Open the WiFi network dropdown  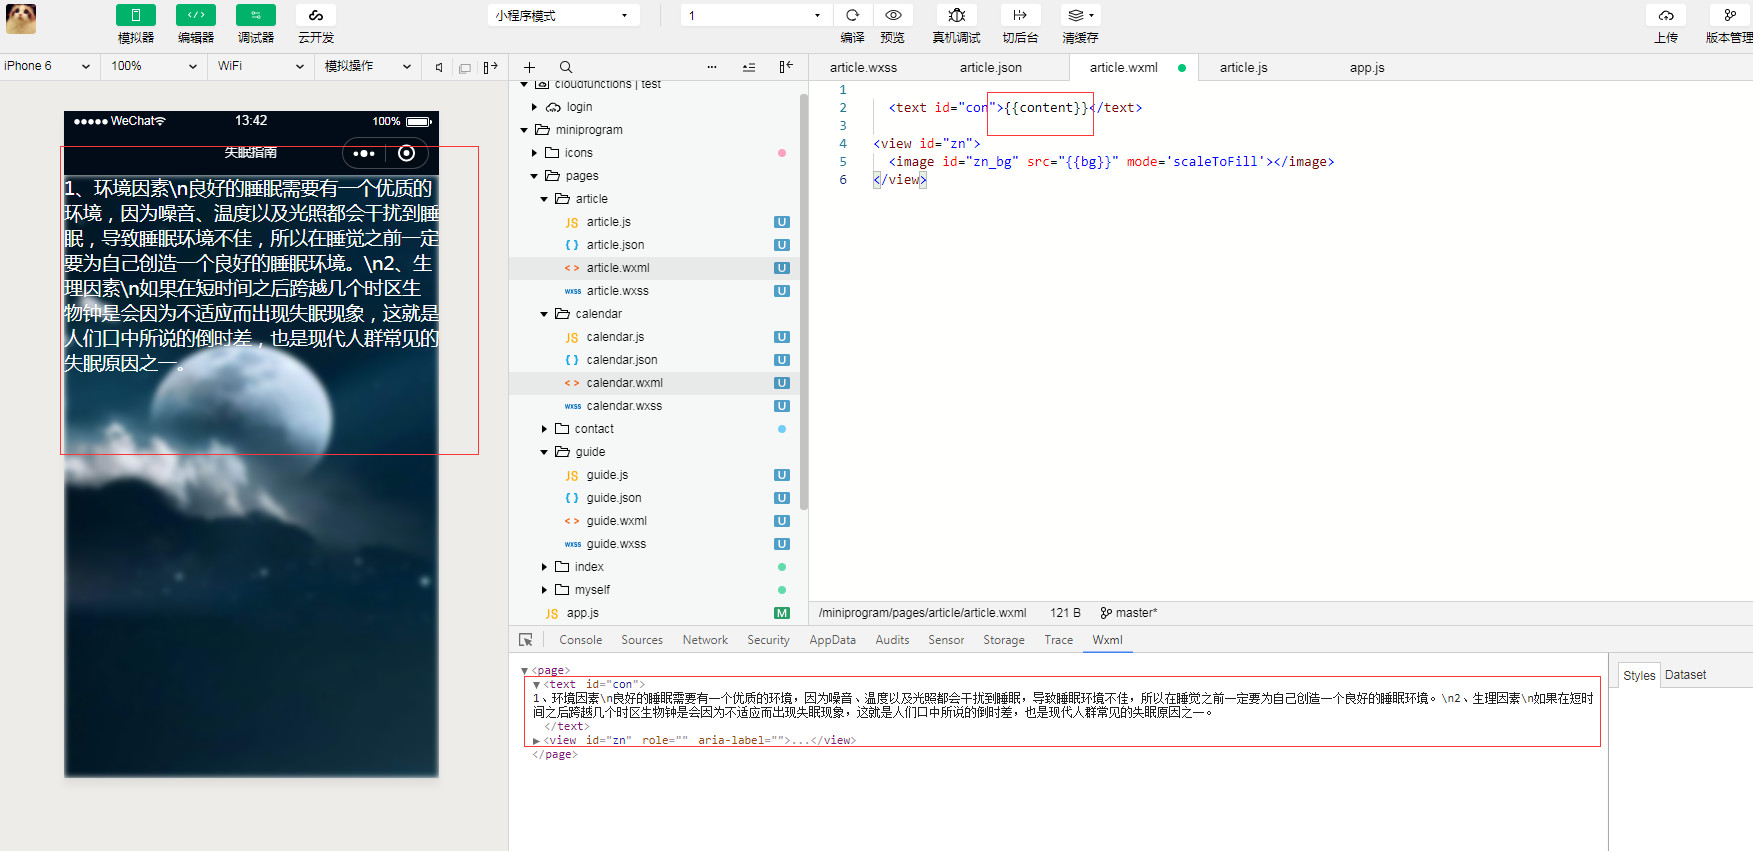pos(261,66)
